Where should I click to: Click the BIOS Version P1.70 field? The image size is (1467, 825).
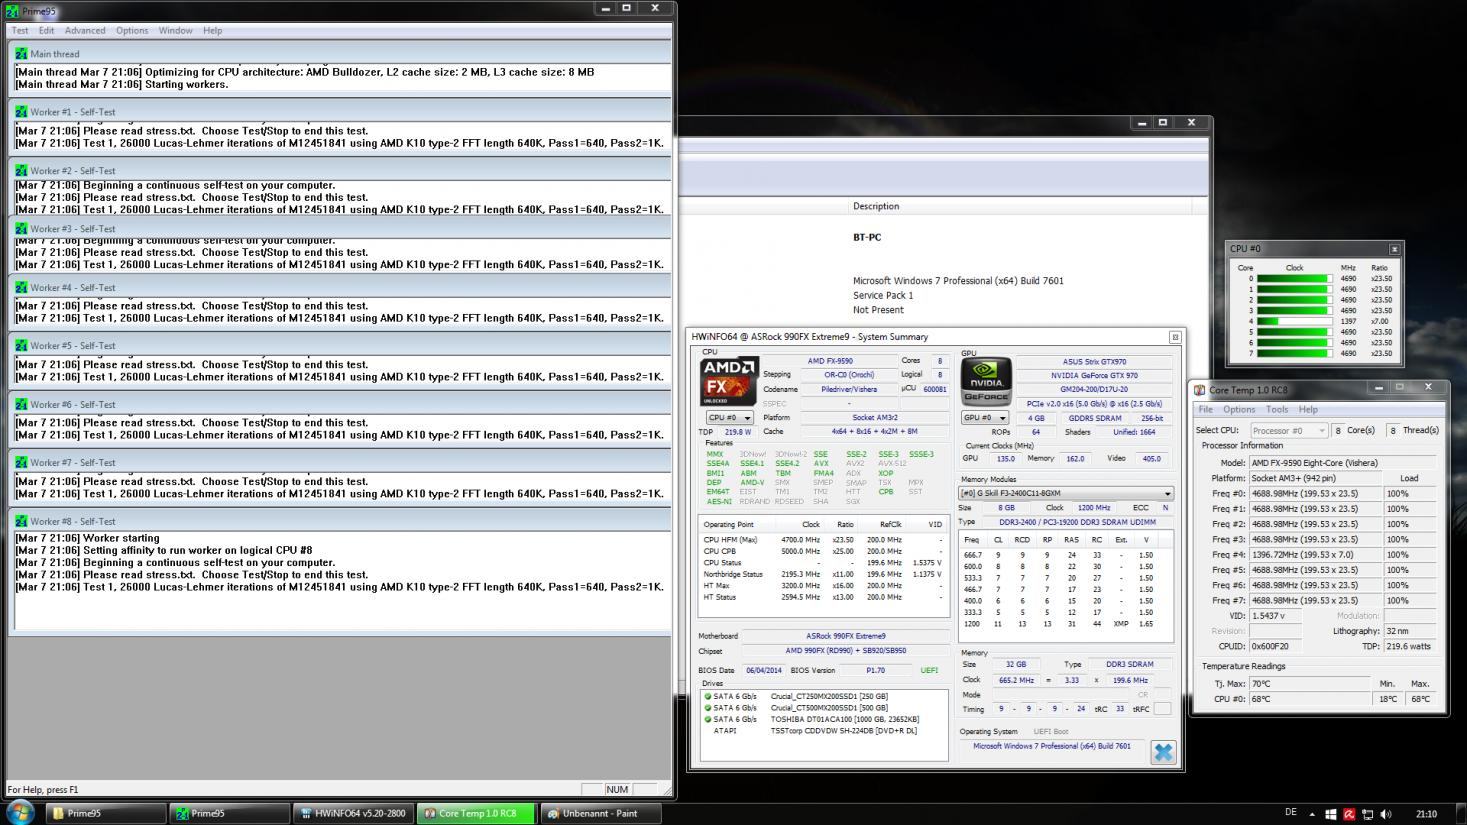tap(875, 671)
